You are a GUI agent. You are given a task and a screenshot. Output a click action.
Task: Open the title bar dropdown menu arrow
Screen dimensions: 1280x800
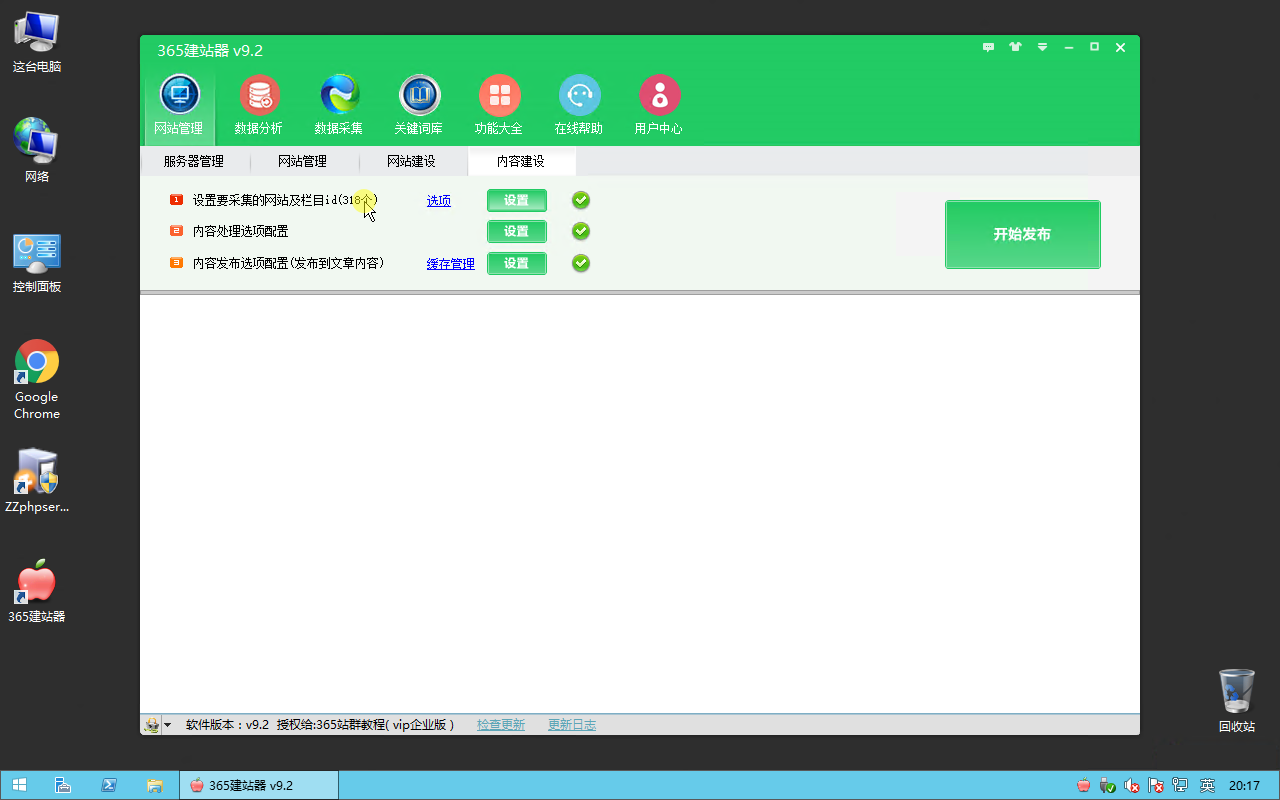[x=1042, y=47]
